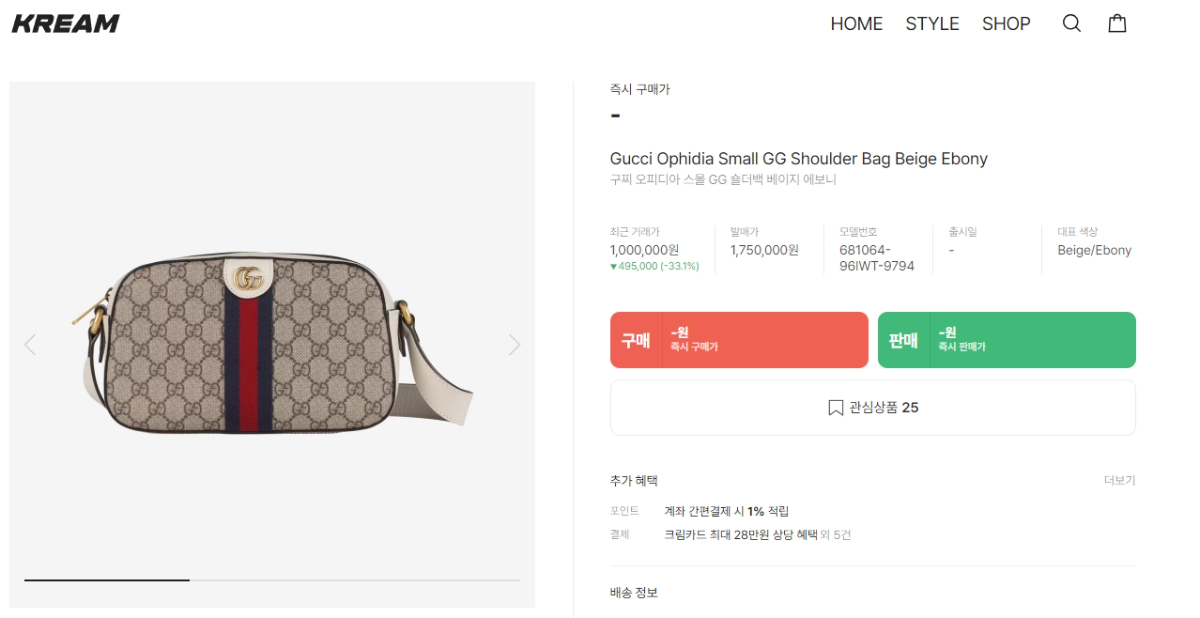Expand 추가 혜택 with 더보기
Screen dimensions: 1200x618
(x=1119, y=481)
